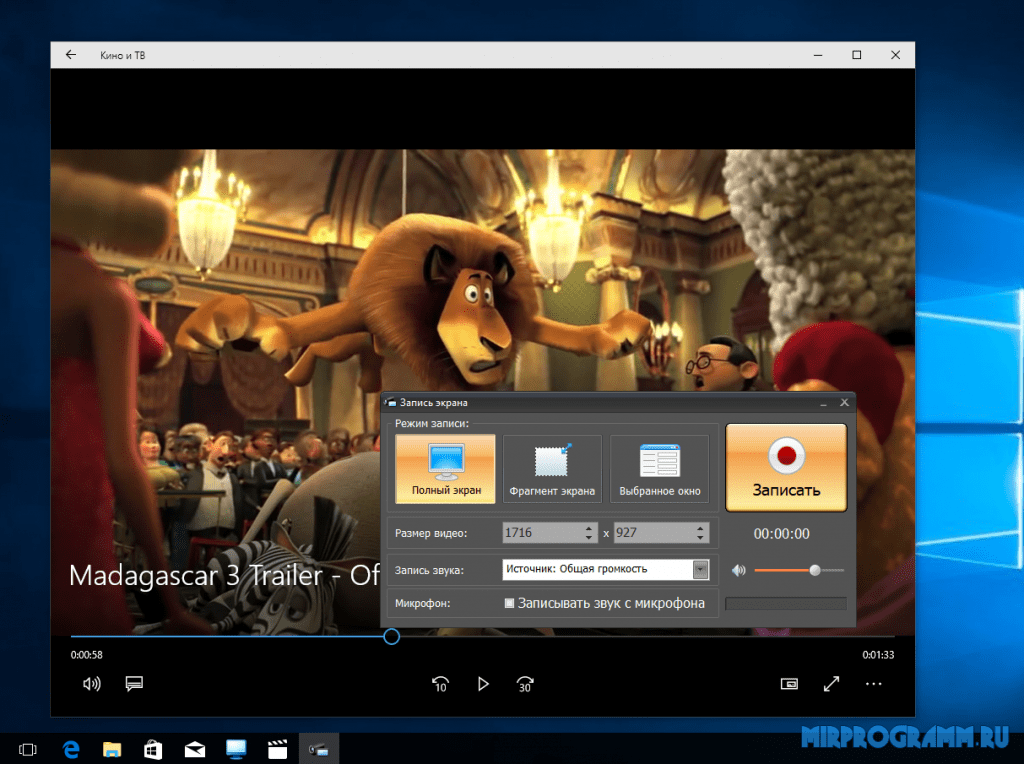This screenshot has width=1024, height=764.
Task: Switch to mini player view mode
Action: coord(789,684)
